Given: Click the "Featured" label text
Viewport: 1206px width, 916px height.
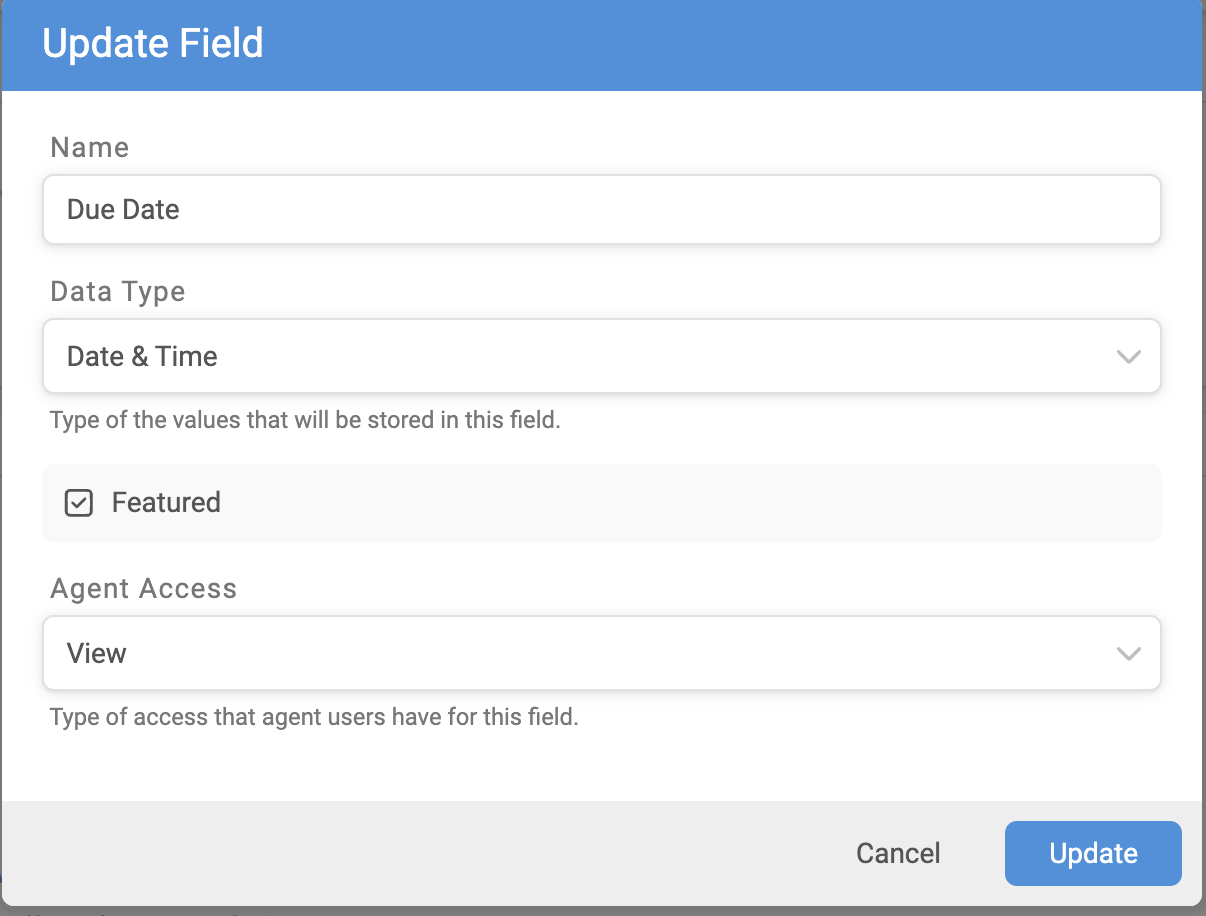Looking at the screenshot, I should click(166, 502).
